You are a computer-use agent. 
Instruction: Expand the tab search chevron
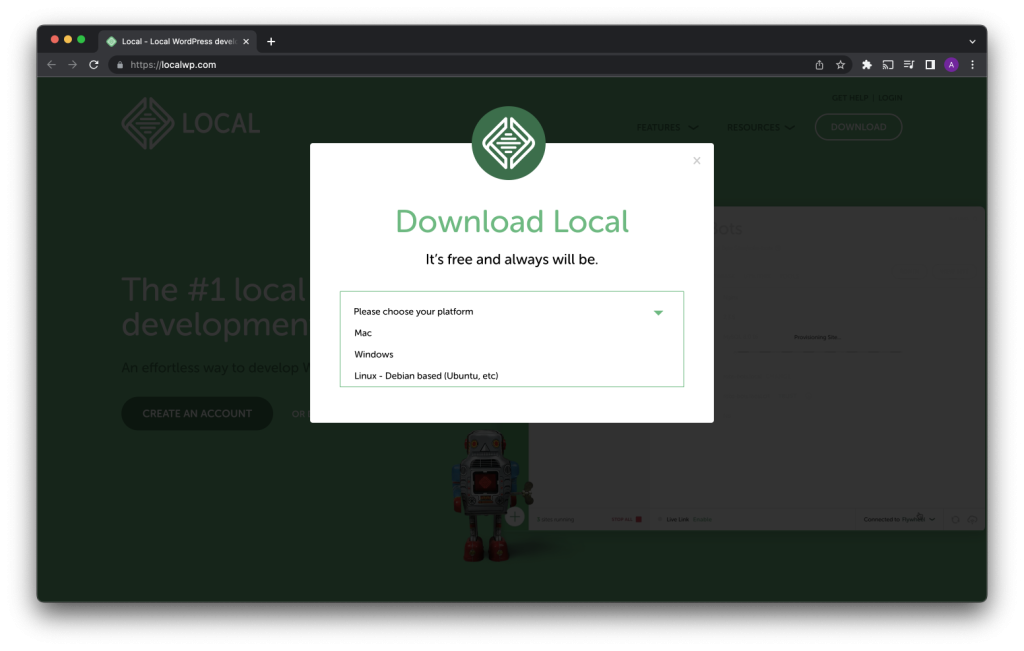pyautogui.click(x=972, y=41)
